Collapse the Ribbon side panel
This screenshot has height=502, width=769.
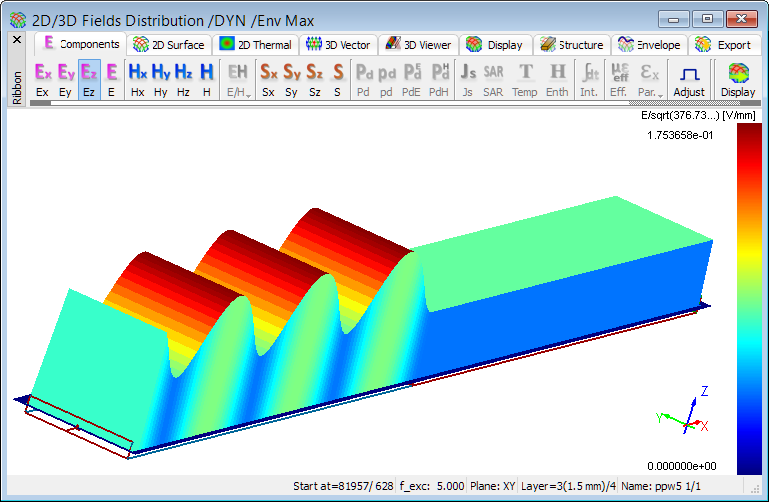(16, 40)
